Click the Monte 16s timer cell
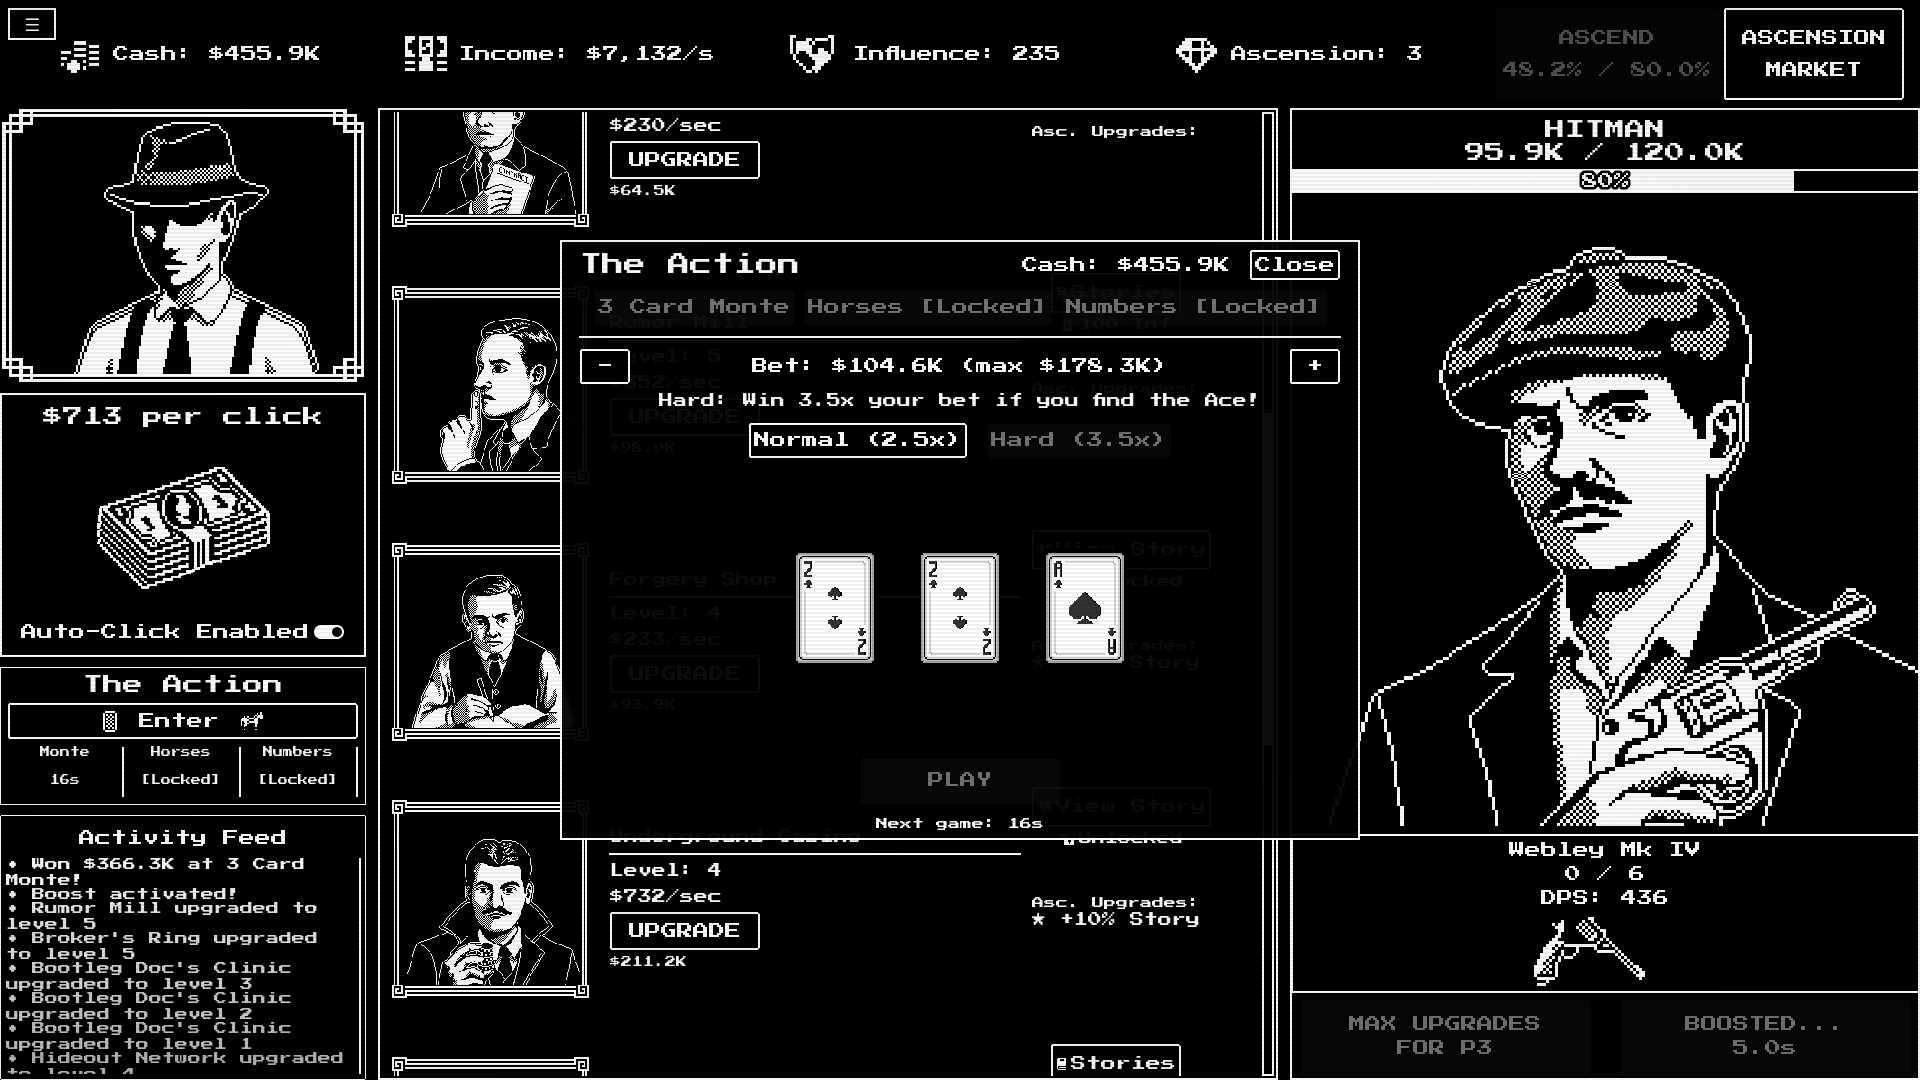The height and width of the screenshot is (1080, 1920). point(64,766)
